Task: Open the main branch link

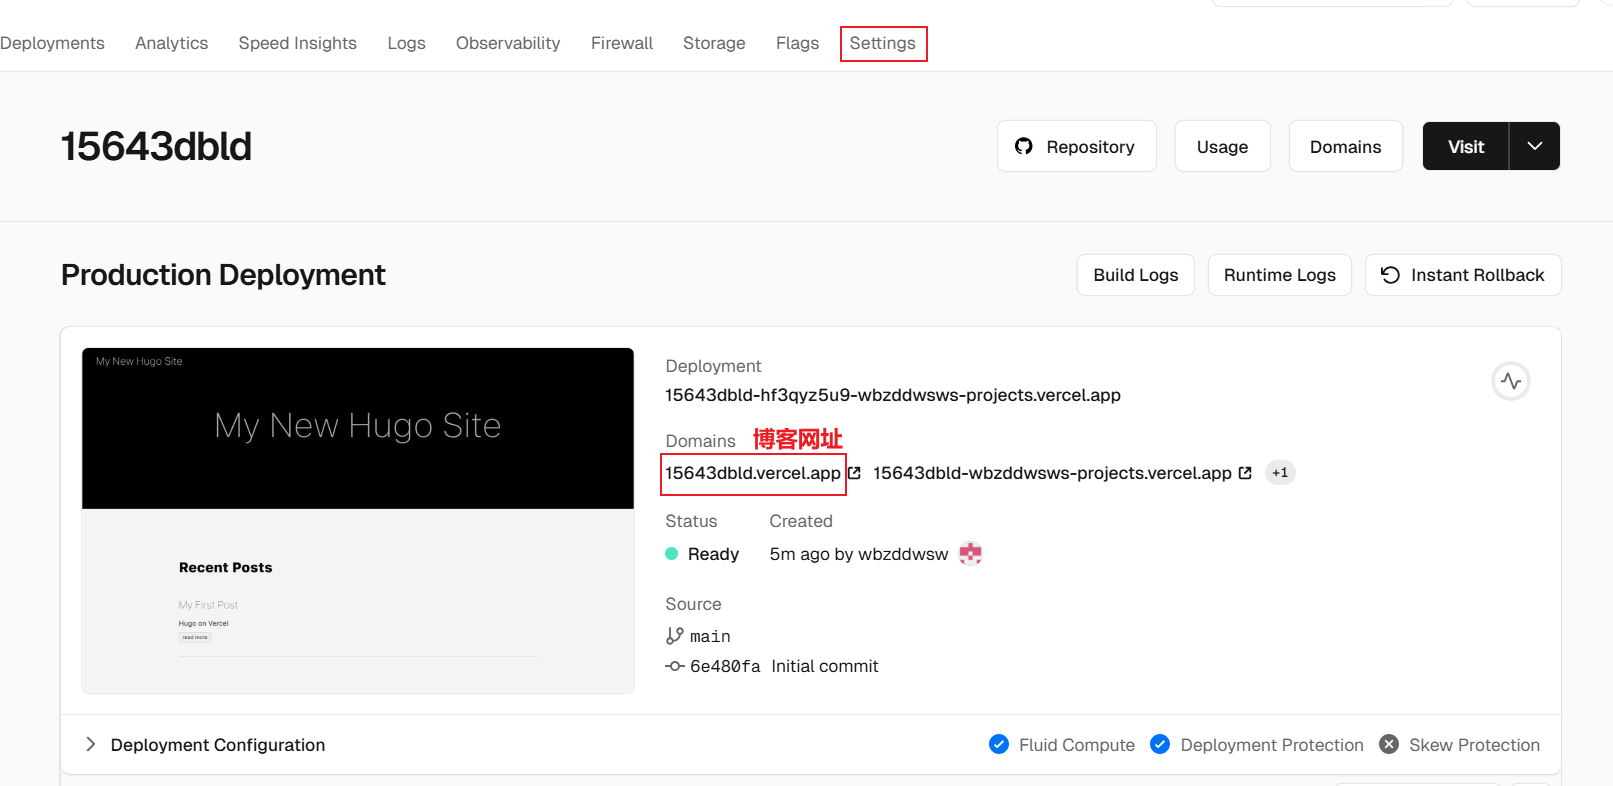Action: pyautogui.click(x=710, y=636)
